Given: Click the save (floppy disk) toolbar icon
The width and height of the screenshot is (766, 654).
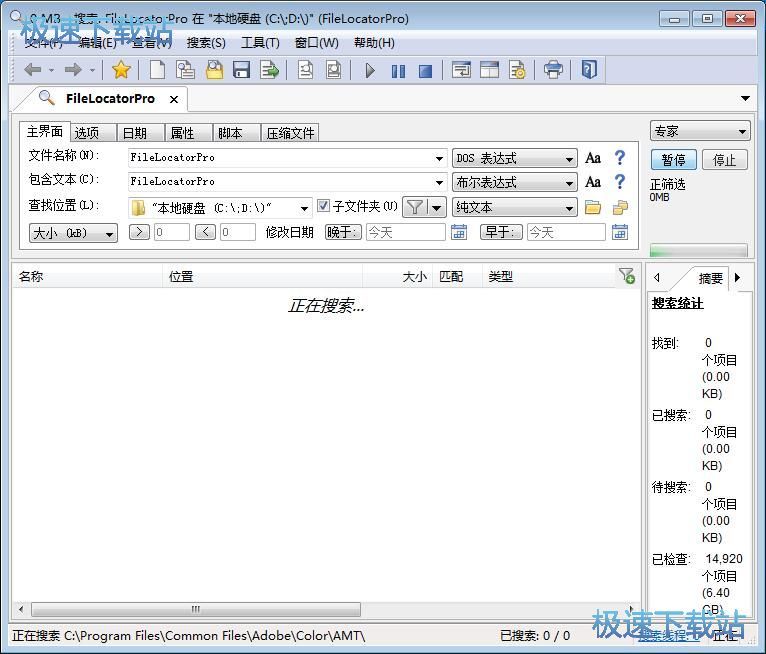Looking at the screenshot, I should coord(241,70).
